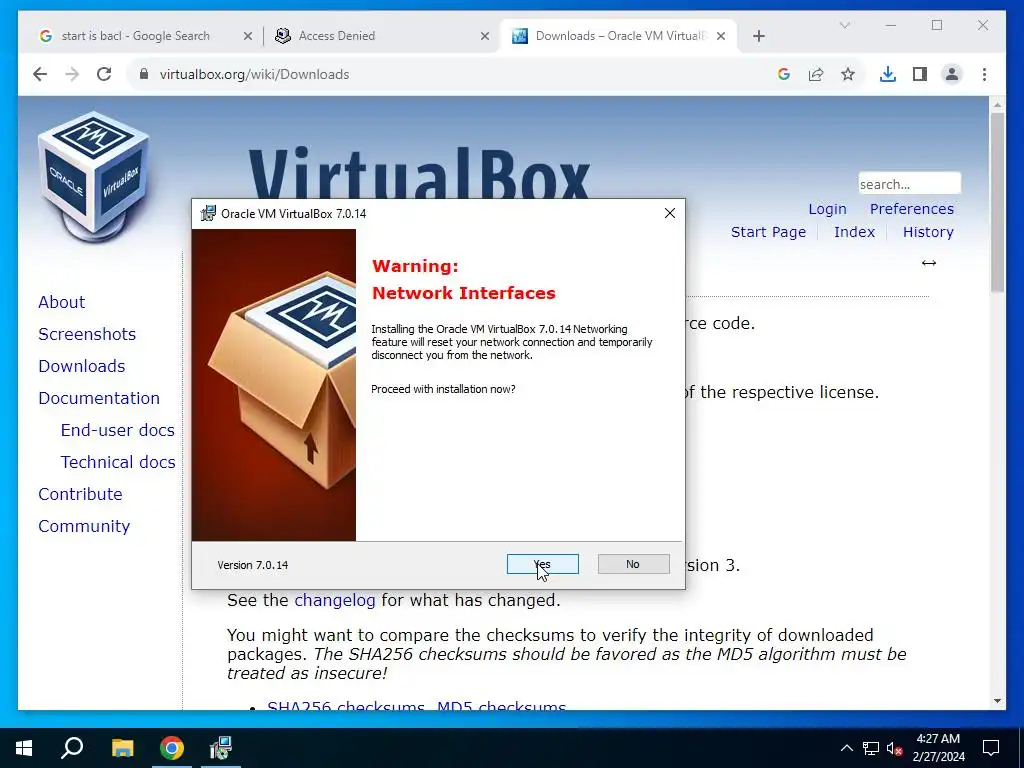Share this page via share icon
Image resolution: width=1024 pixels, height=768 pixels.
(x=816, y=74)
